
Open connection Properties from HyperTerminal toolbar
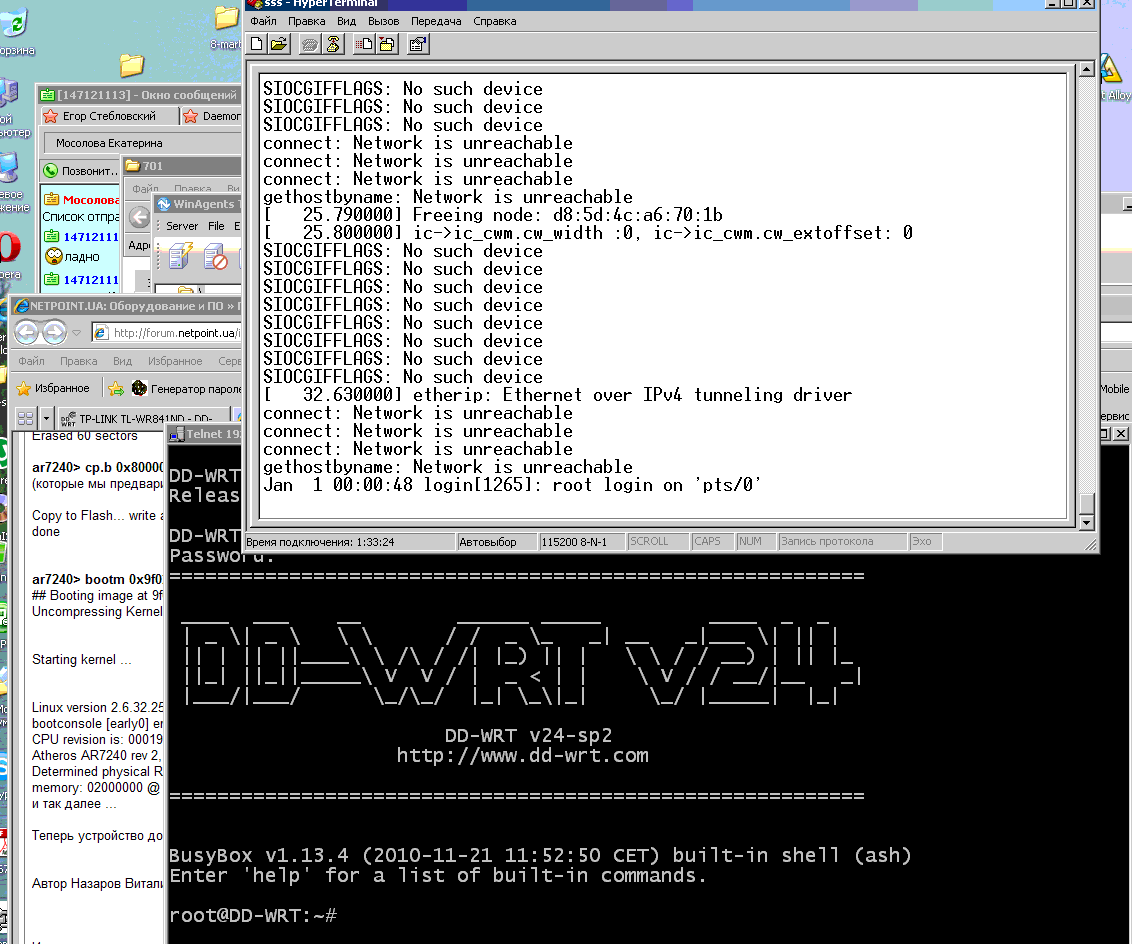tap(418, 43)
